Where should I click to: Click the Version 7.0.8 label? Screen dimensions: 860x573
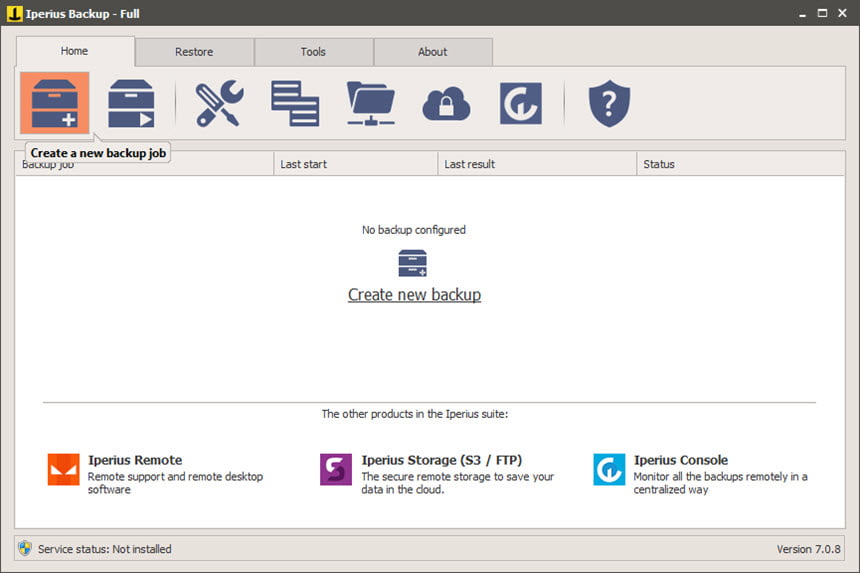click(808, 549)
